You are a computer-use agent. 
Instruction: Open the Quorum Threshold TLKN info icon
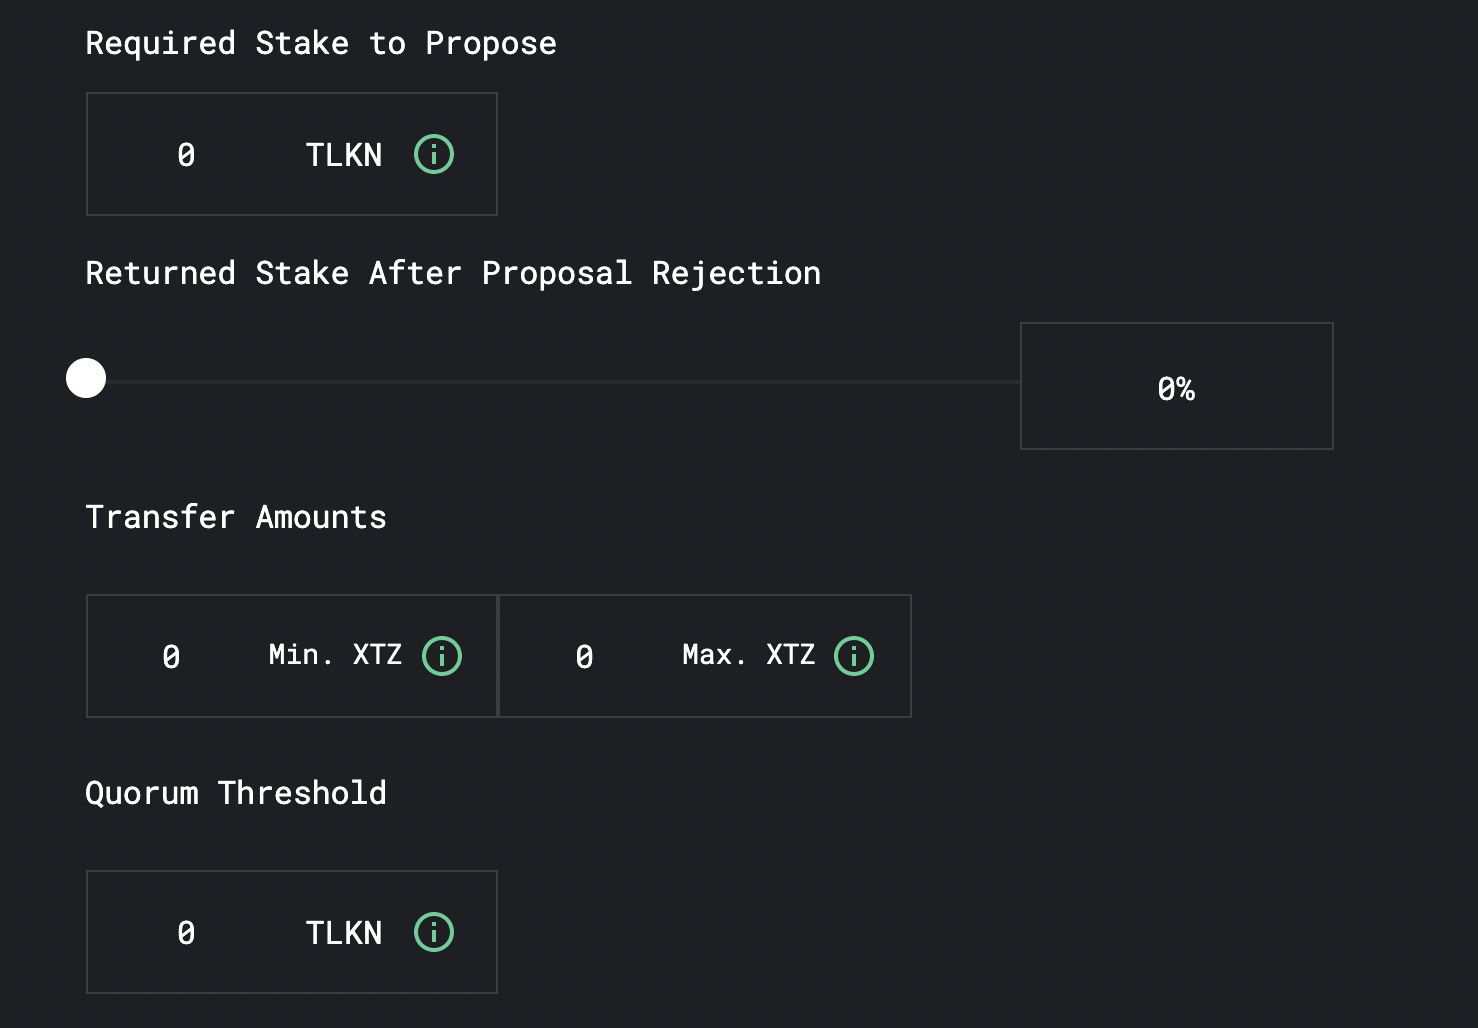tap(433, 932)
